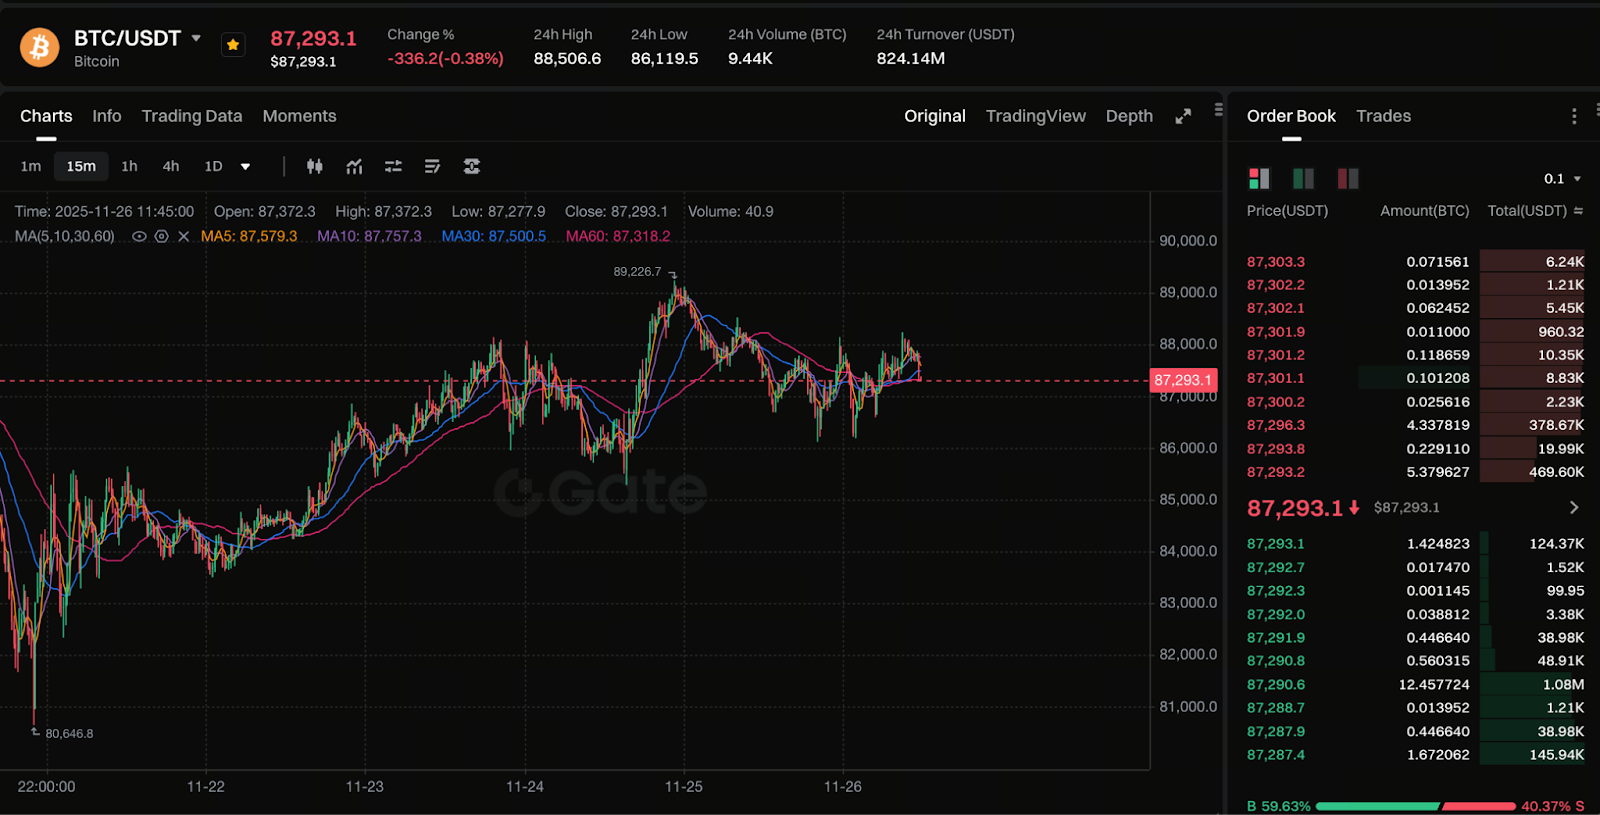Toggle the favorite star for BTC/USDT
The image size is (1600, 815).
tap(233, 45)
